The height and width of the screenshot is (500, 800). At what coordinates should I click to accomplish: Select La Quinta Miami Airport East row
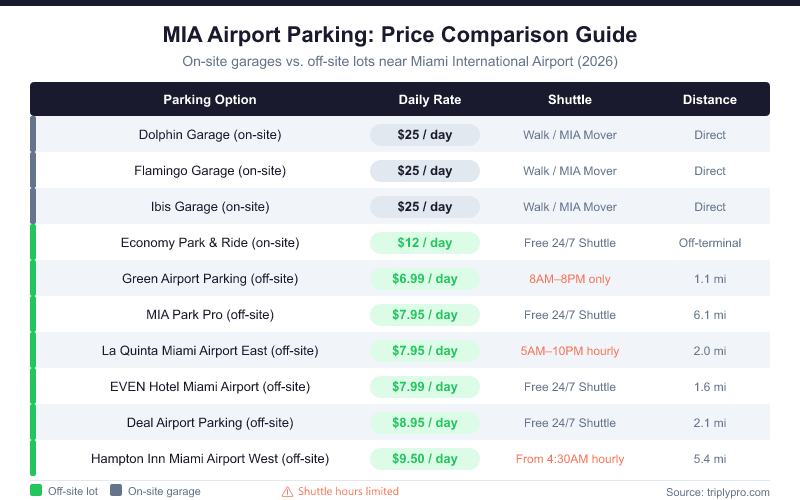[210, 351]
